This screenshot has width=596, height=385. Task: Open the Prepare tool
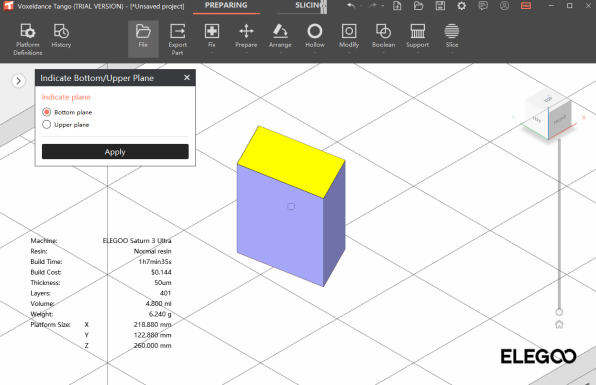pyautogui.click(x=246, y=39)
